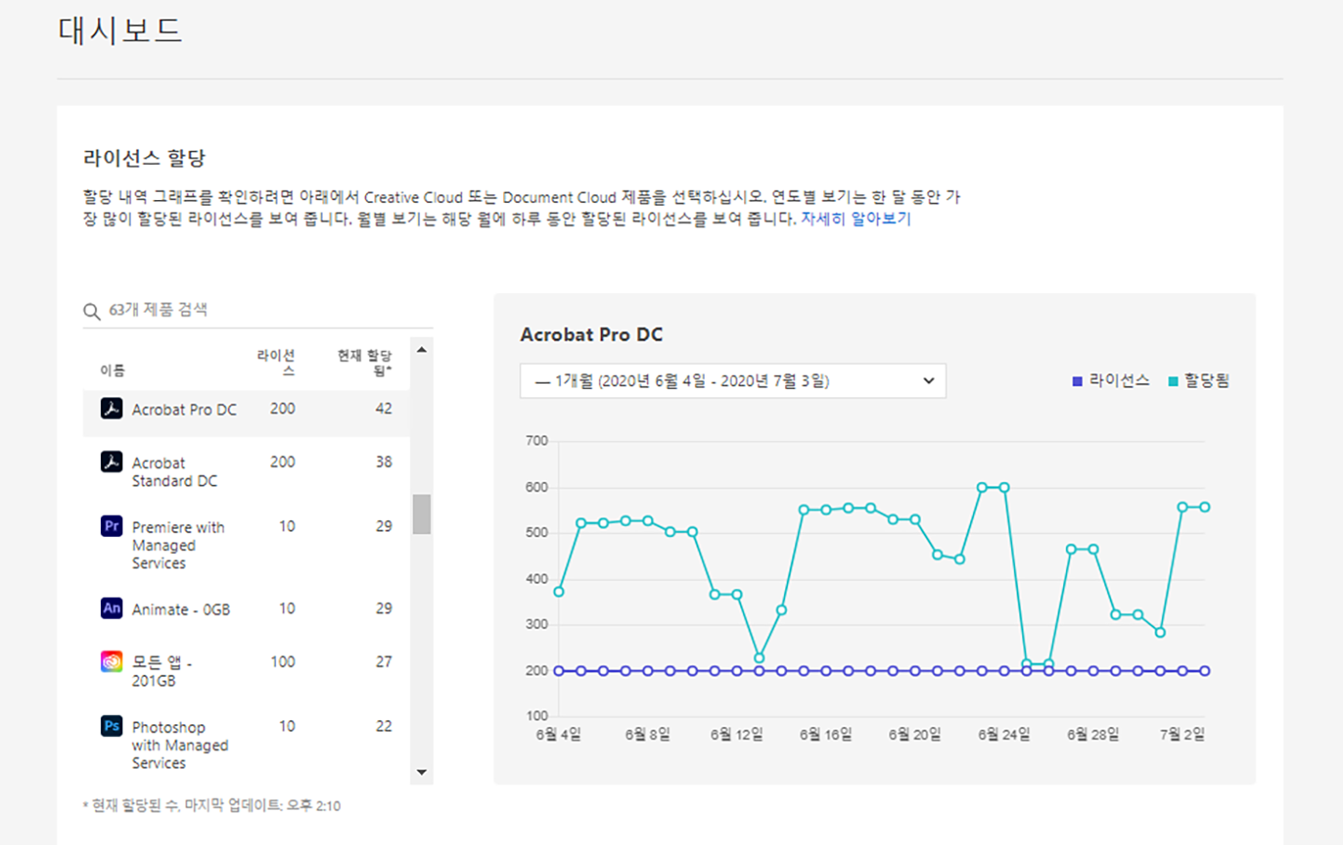Select the Acrobat Standard DC row name
The image size is (1343, 845).
pos(174,472)
